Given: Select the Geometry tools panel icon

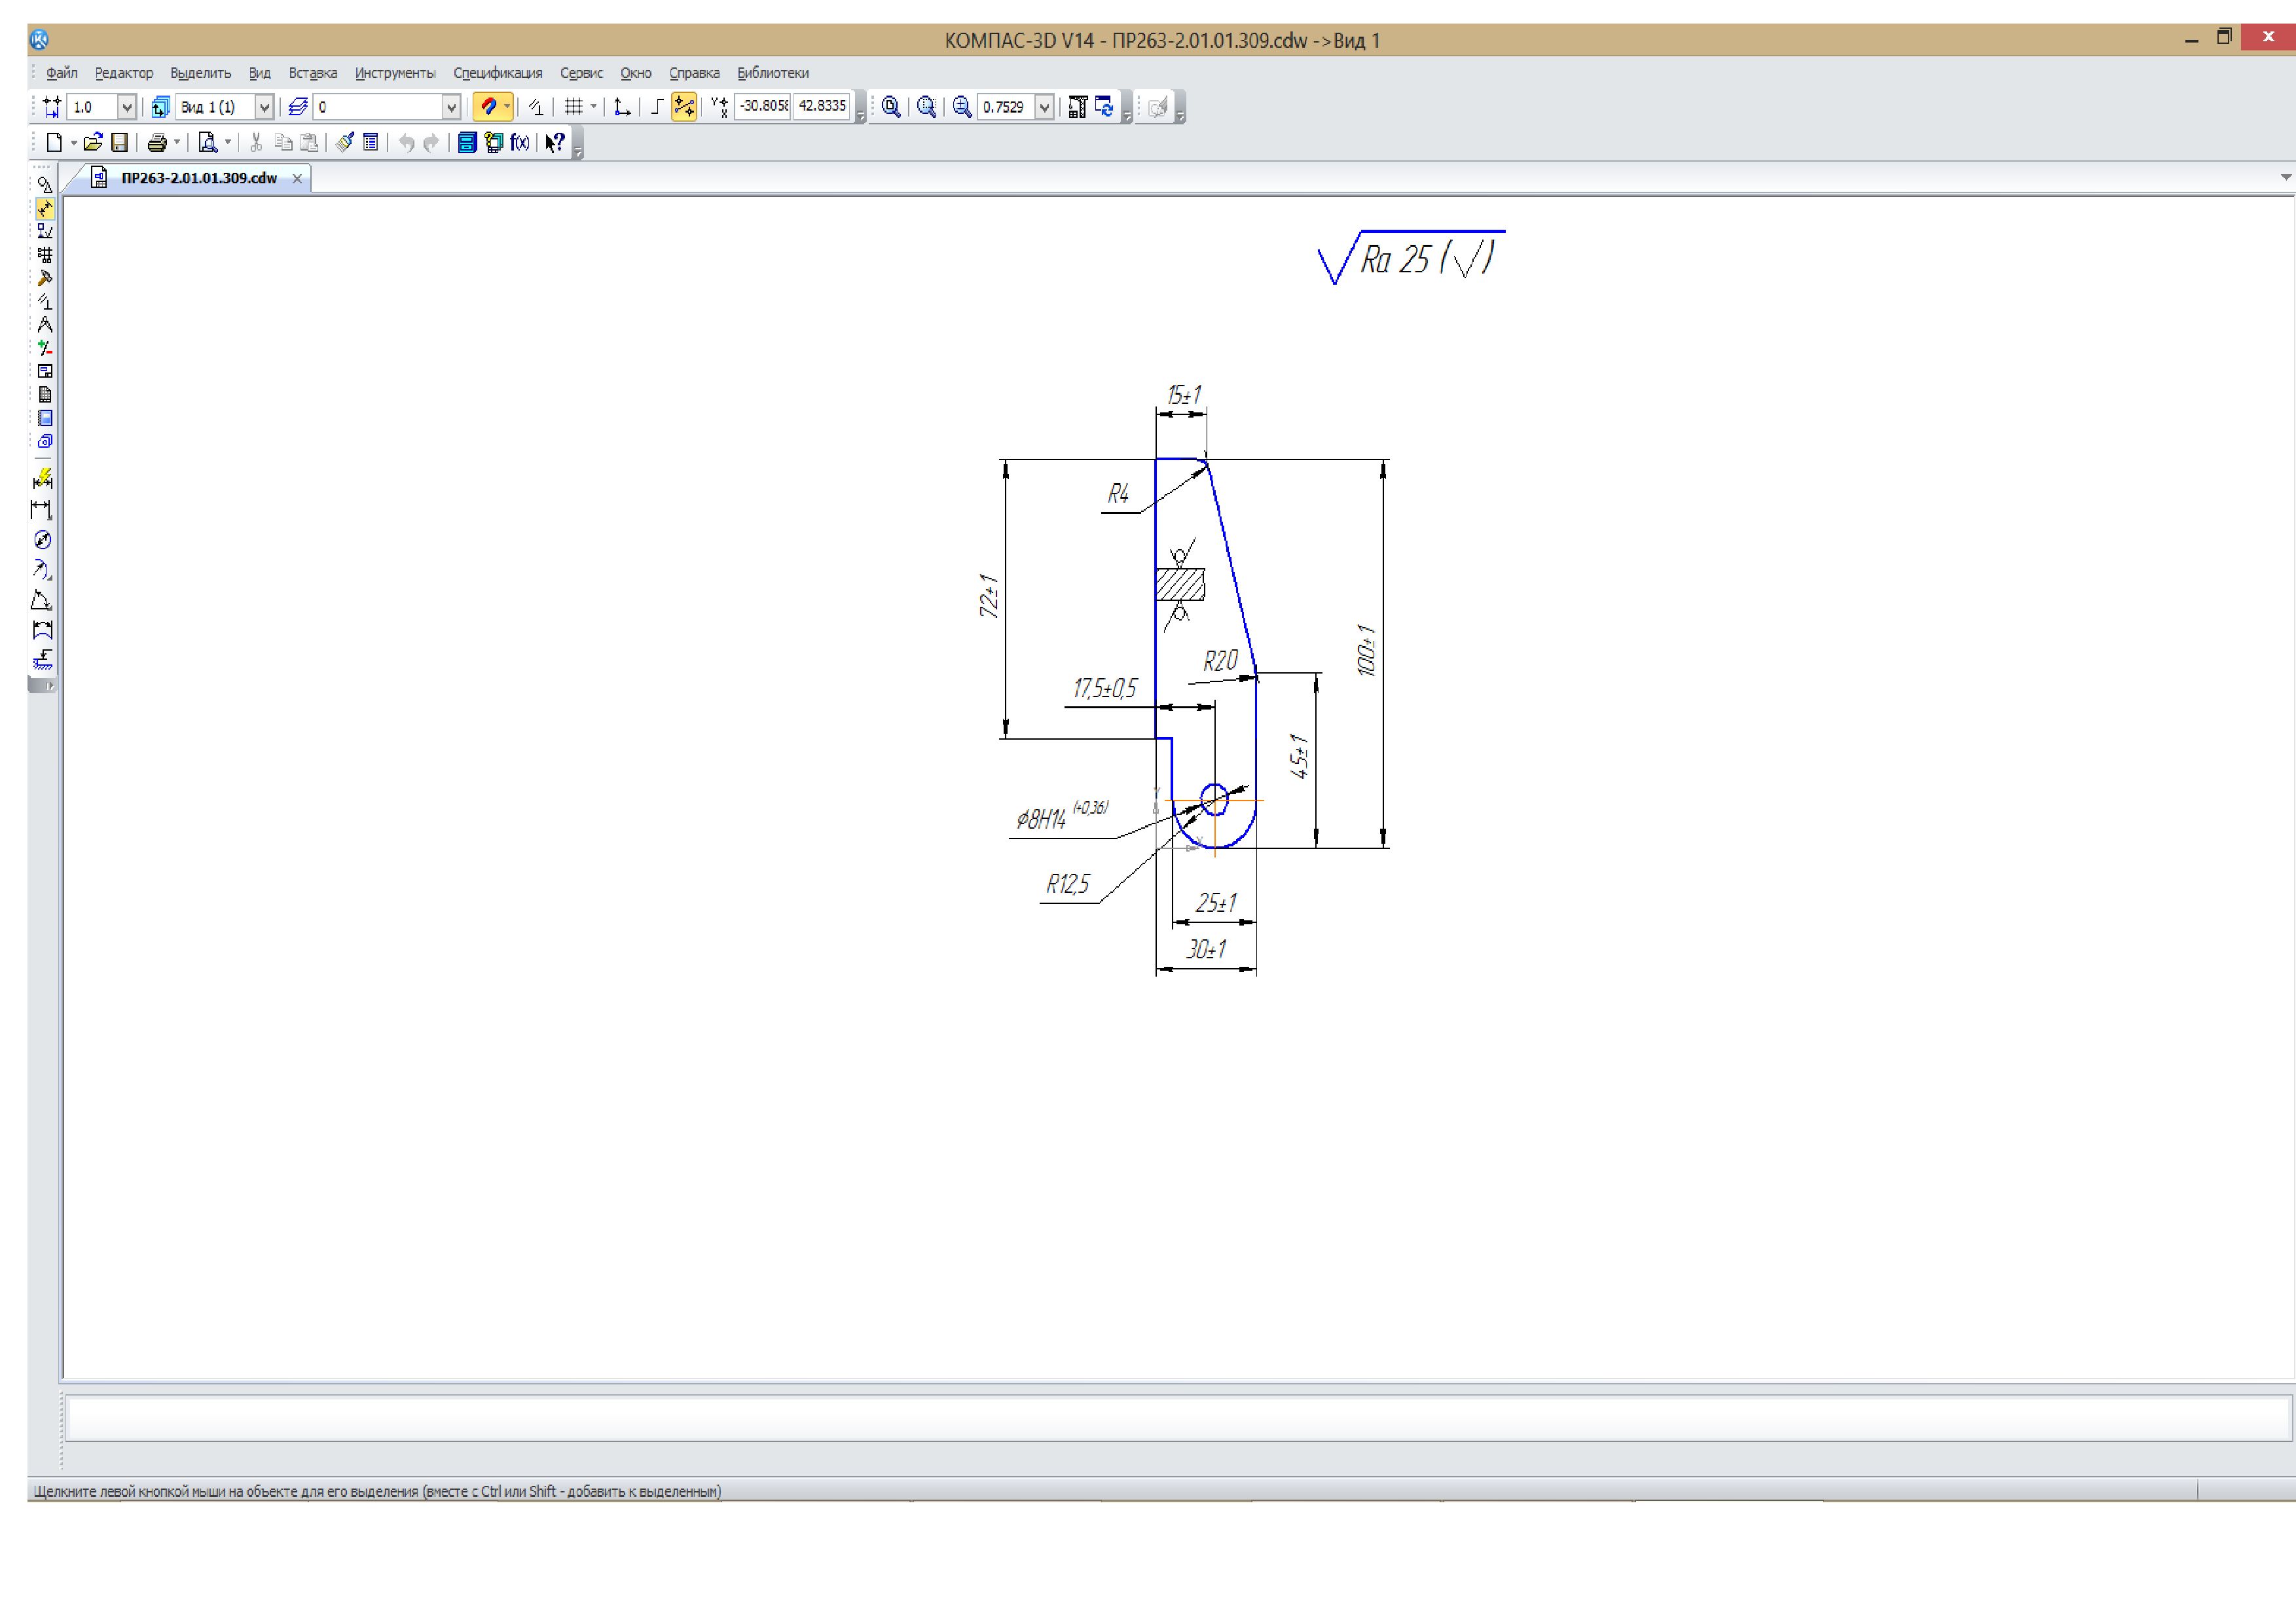Looking at the screenshot, I should (44, 185).
